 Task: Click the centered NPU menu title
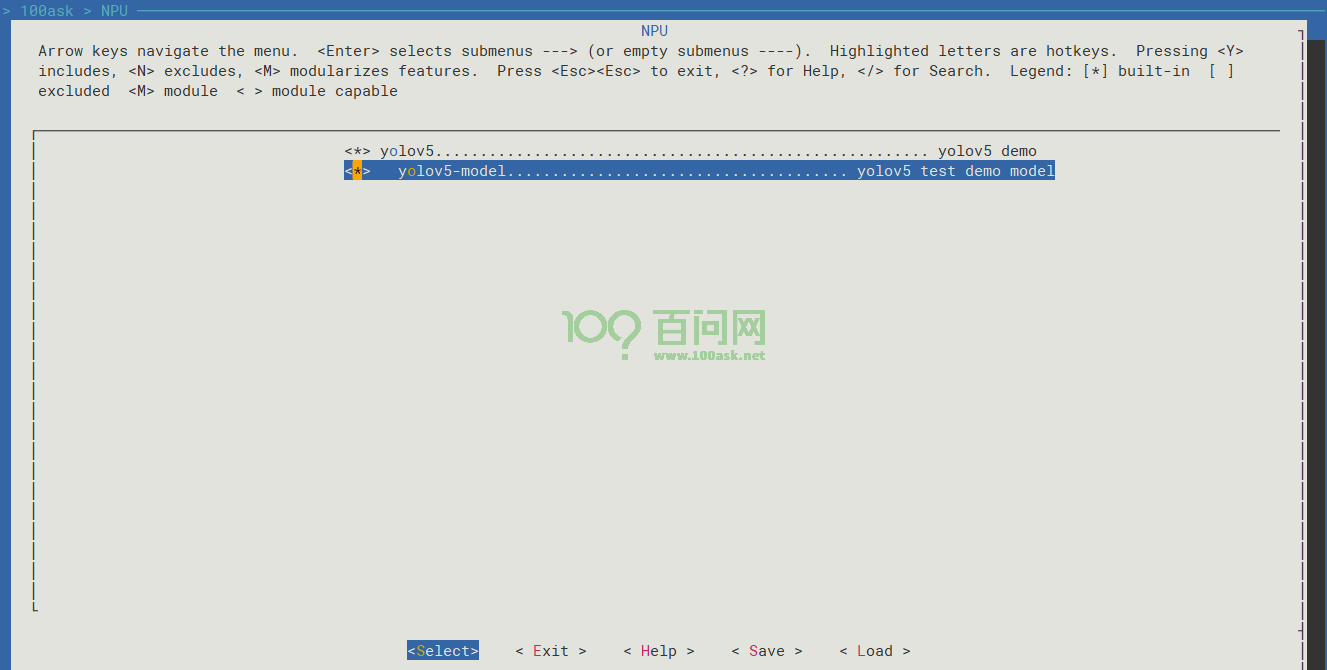tap(654, 31)
